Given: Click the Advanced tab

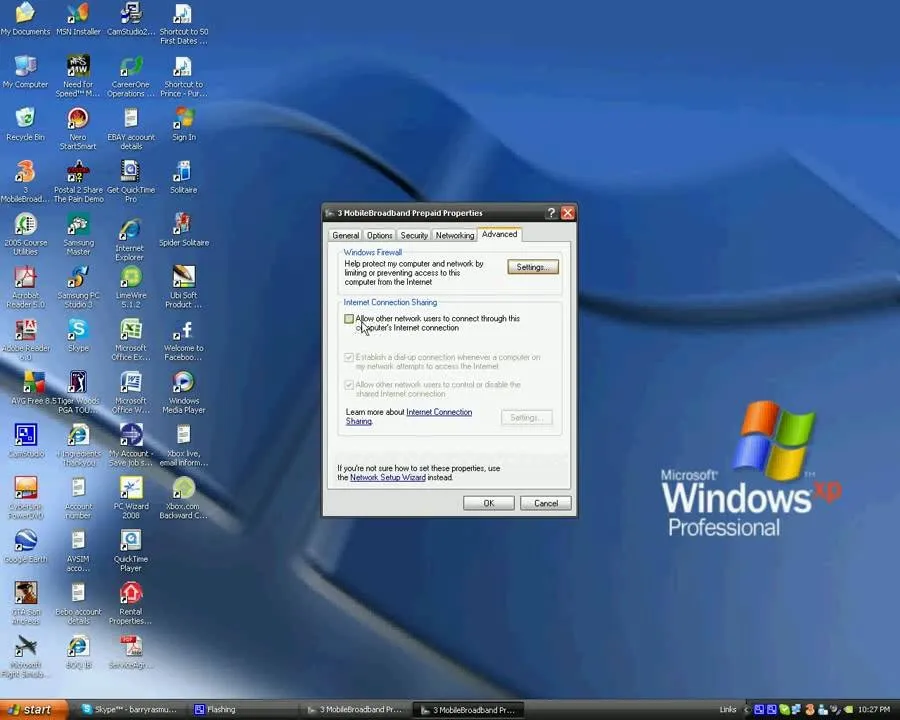Looking at the screenshot, I should [x=499, y=234].
